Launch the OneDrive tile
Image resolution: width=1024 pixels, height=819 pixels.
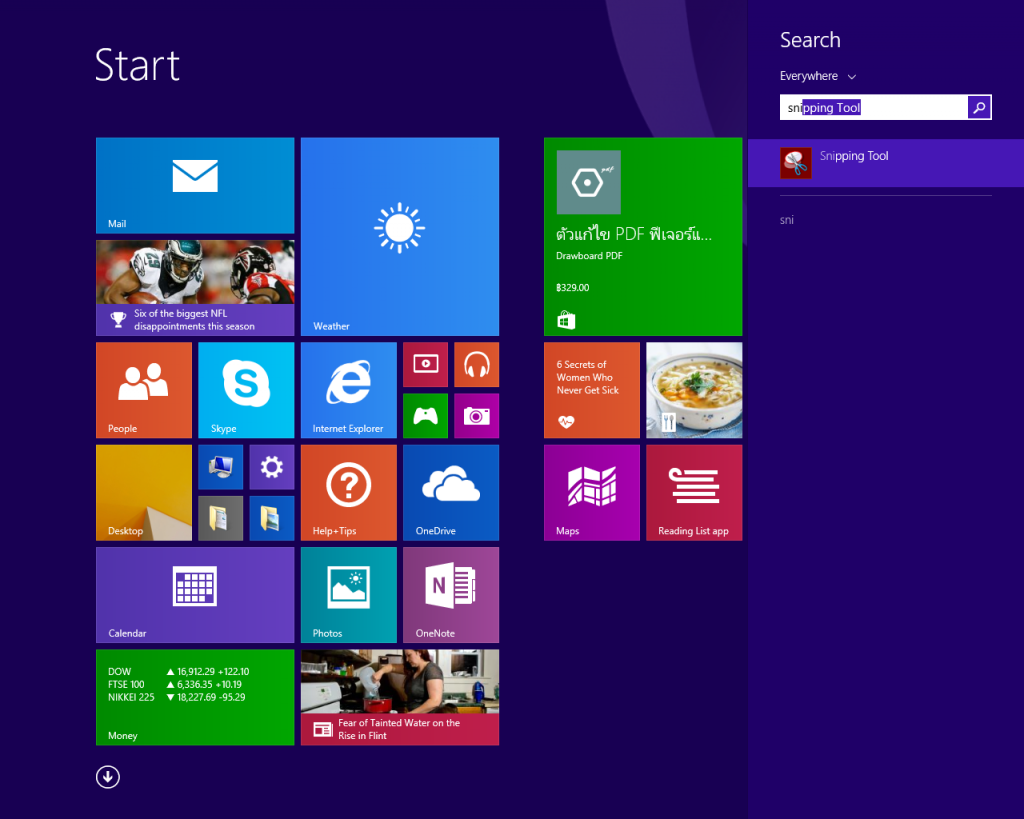(450, 492)
